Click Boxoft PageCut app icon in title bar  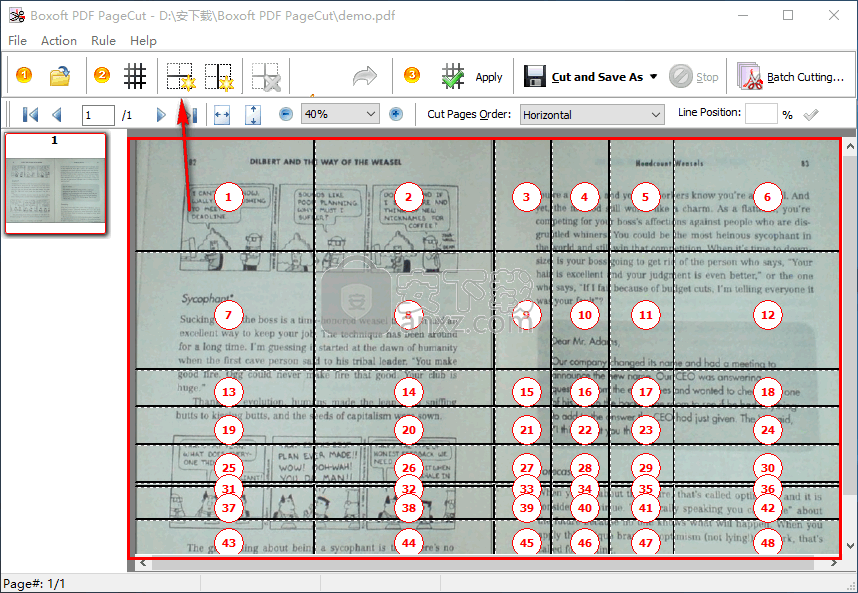(x=16, y=15)
